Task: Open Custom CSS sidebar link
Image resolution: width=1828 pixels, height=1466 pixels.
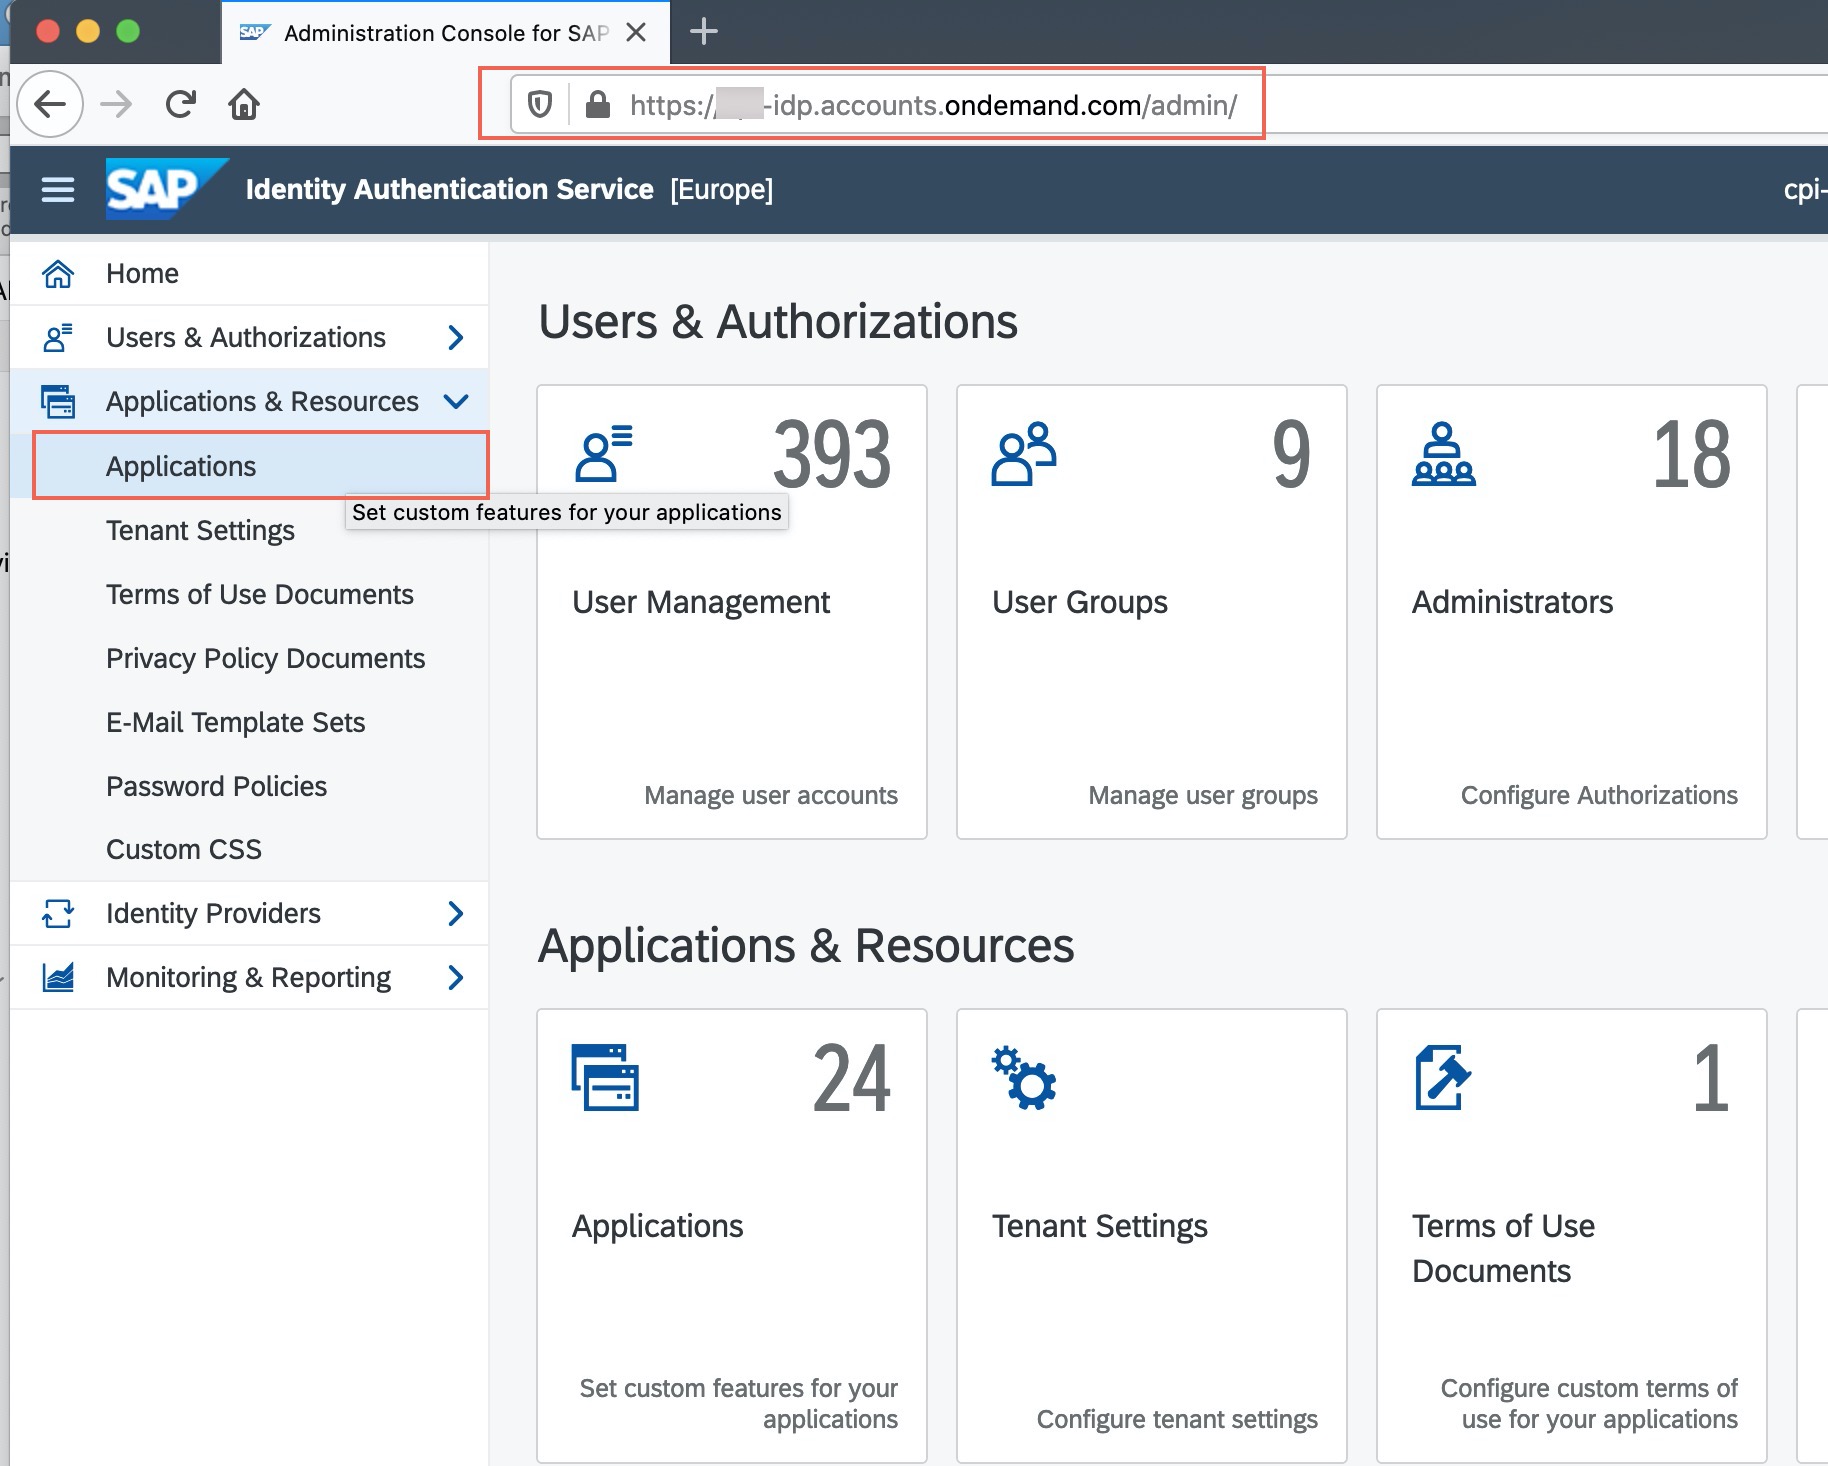Action: click(x=184, y=849)
